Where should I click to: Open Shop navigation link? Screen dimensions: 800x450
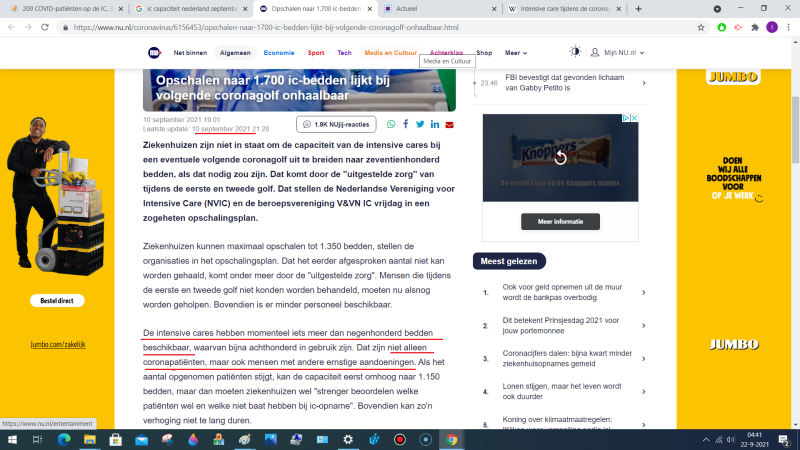coord(484,53)
